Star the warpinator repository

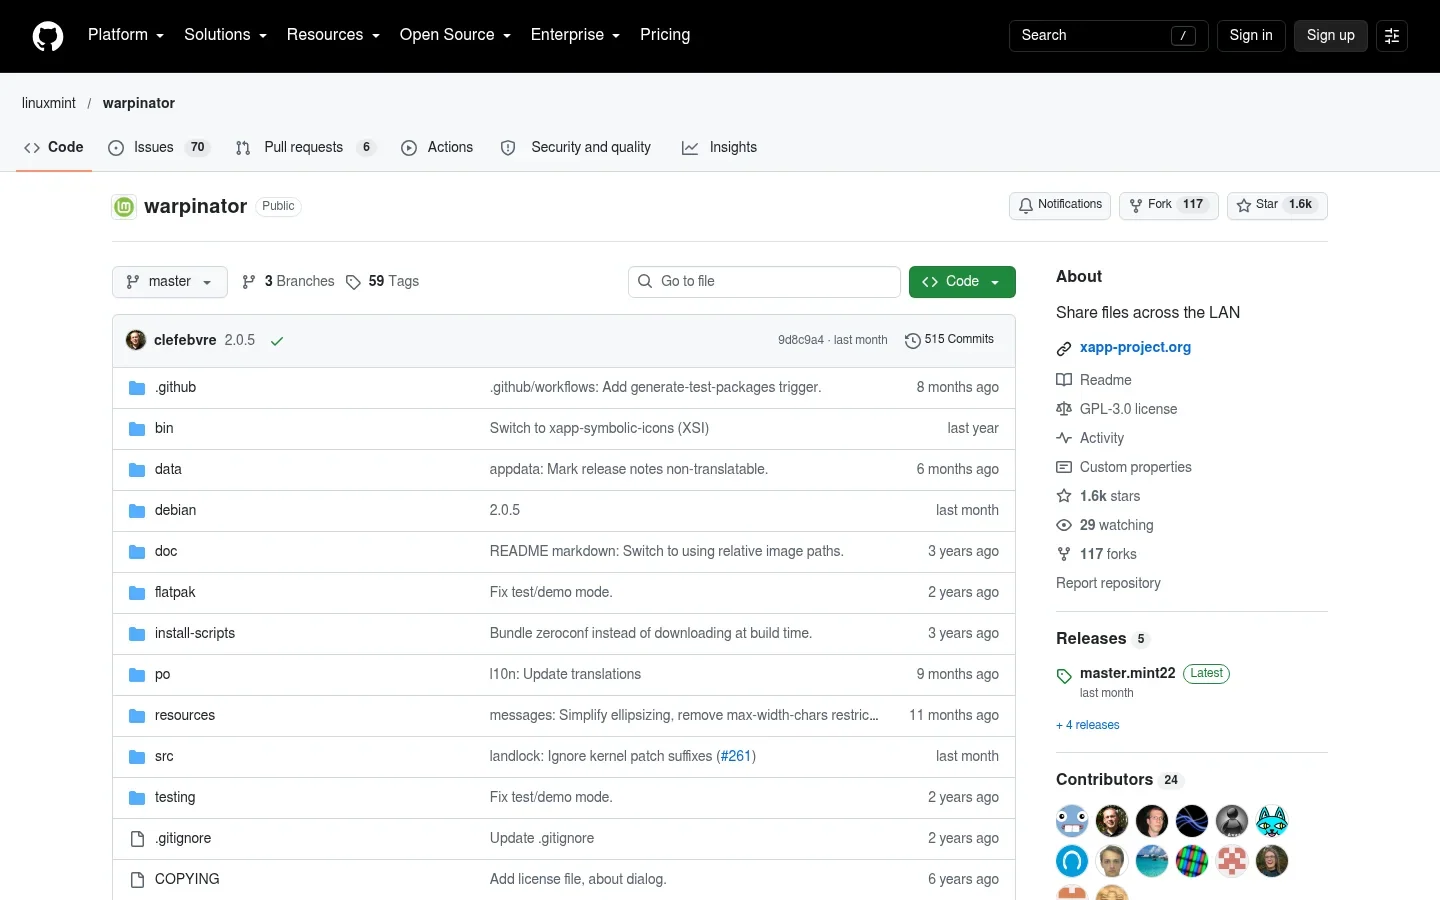click(x=1277, y=205)
